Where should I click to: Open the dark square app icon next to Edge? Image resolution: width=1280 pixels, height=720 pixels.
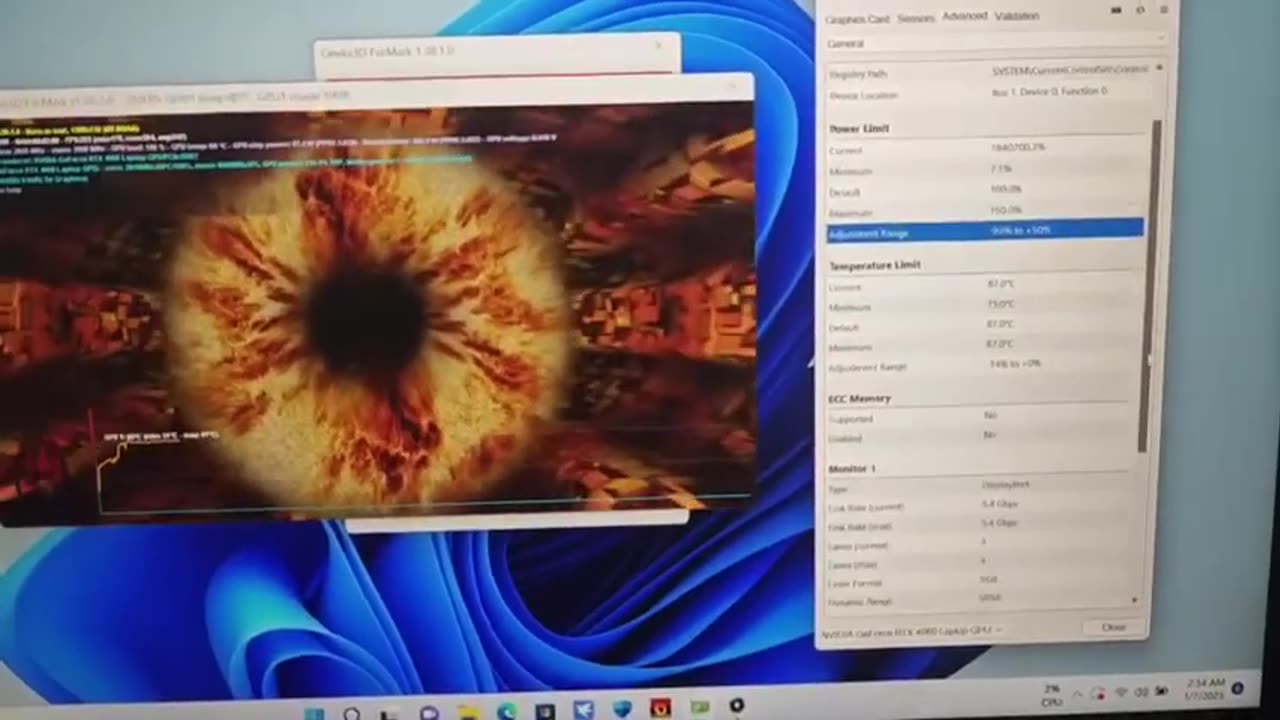click(x=545, y=711)
